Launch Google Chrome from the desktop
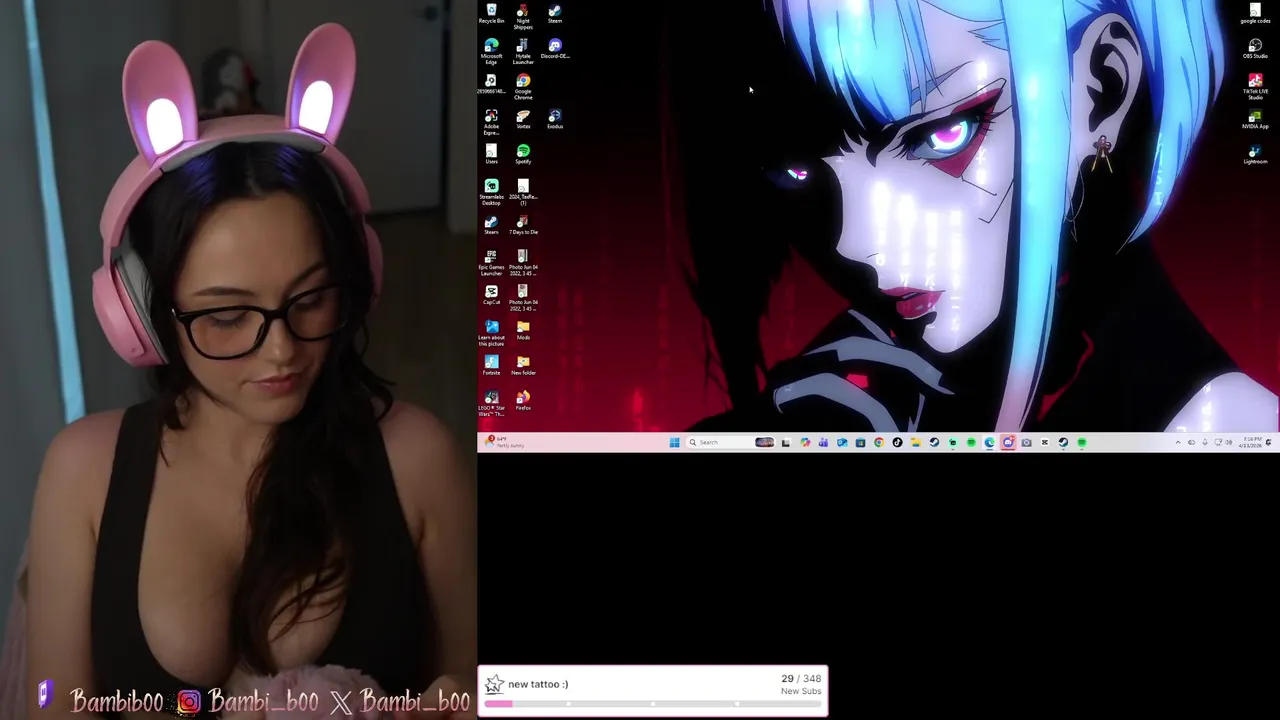1280x720 pixels. (523, 87)
